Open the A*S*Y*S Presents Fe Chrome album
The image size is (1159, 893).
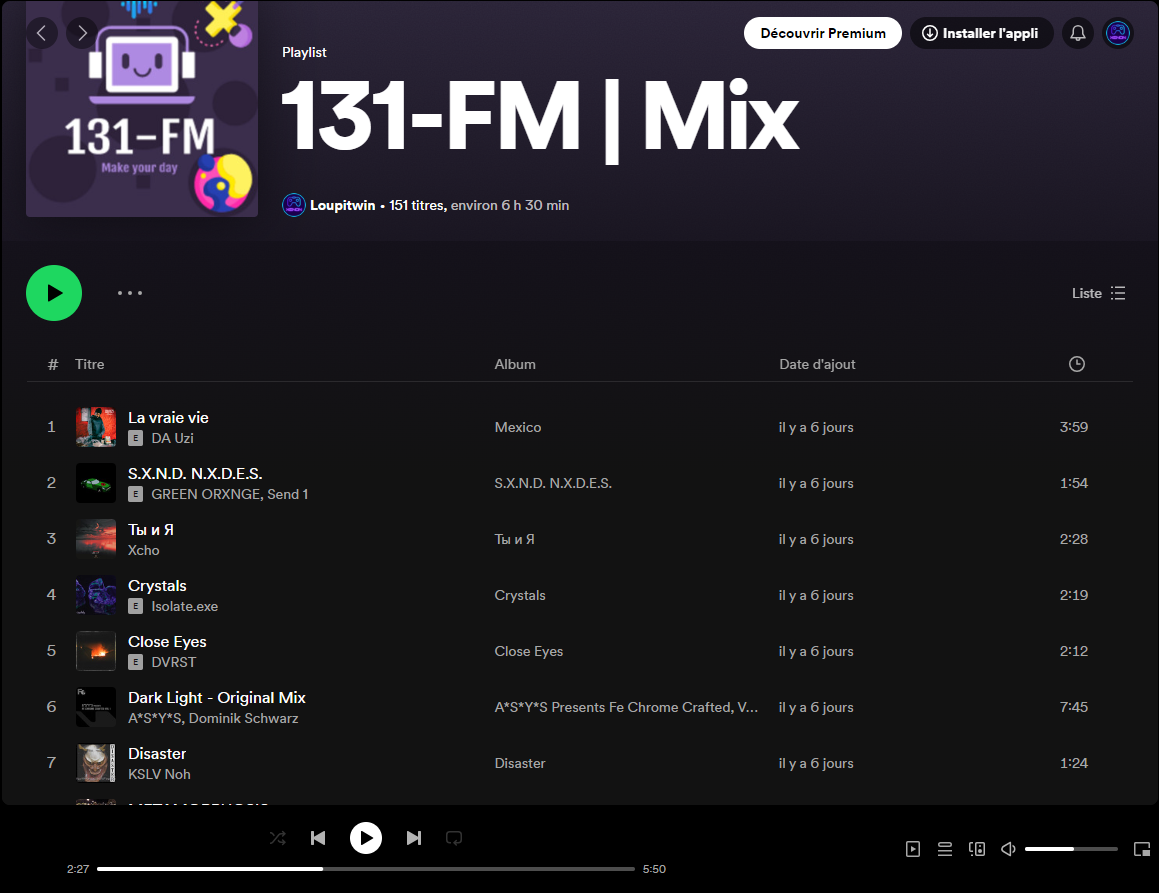[626, 707]
